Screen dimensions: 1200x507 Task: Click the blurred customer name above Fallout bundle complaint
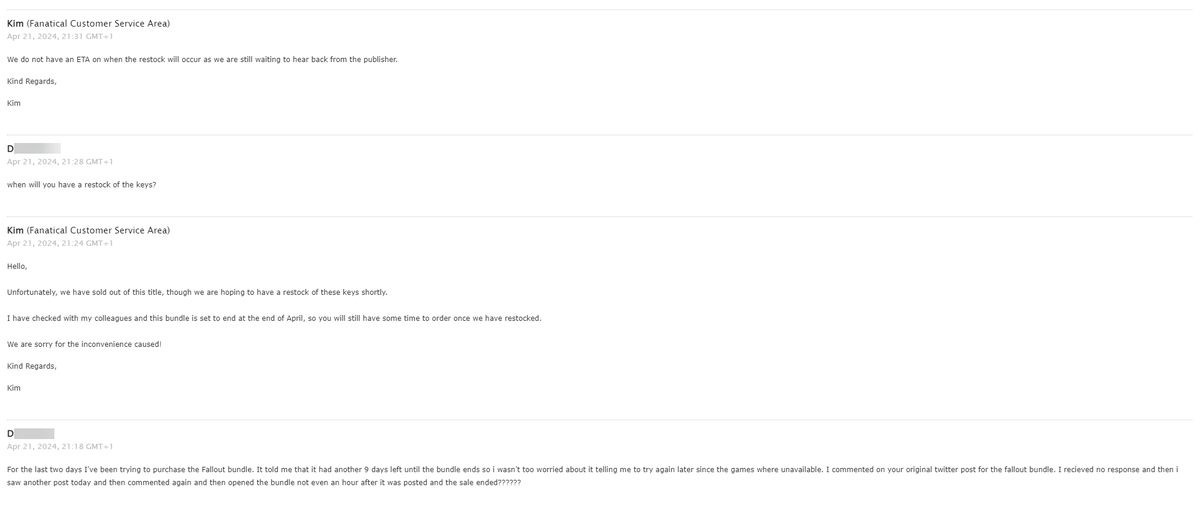click(x=31, y=434)
